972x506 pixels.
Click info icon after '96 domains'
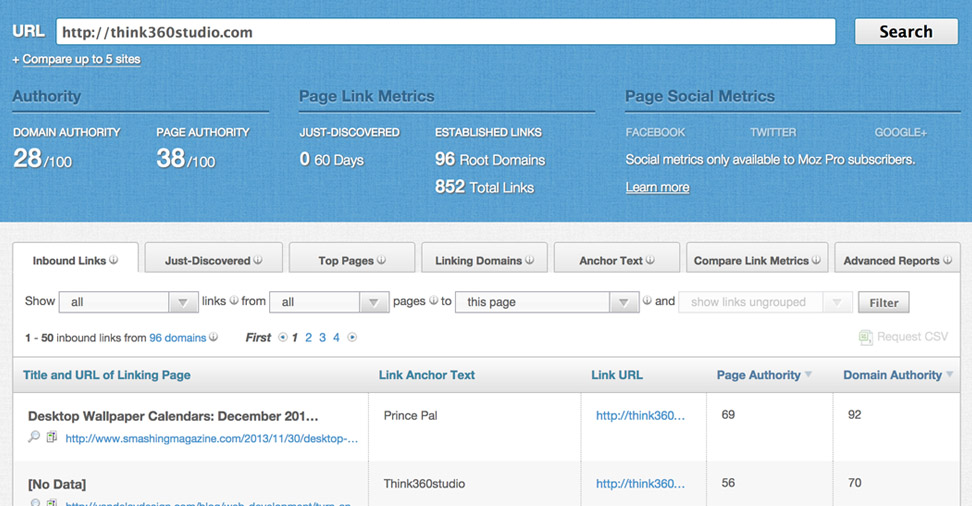[214, 338]
